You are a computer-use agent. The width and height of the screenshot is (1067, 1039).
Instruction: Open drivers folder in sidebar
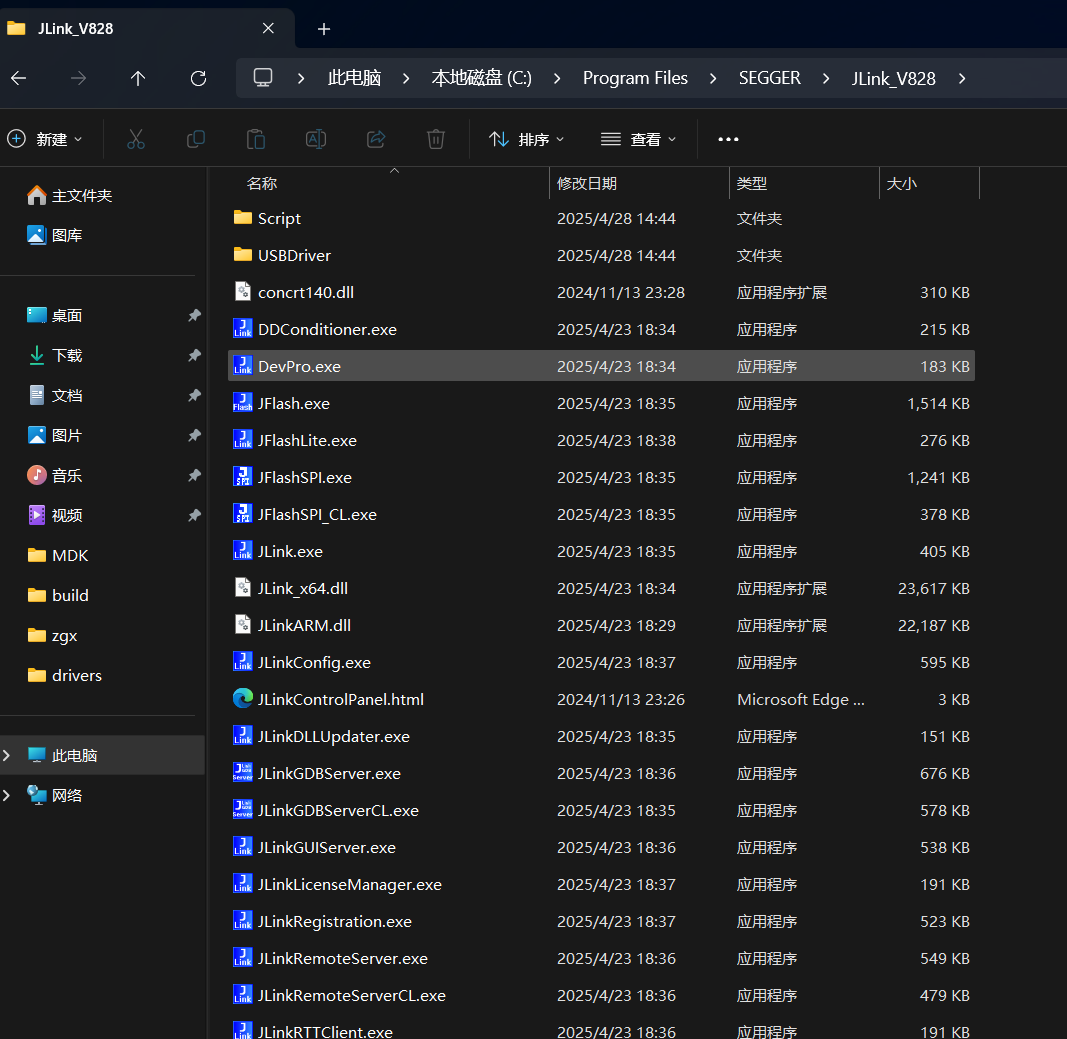(x=65, y=675)
